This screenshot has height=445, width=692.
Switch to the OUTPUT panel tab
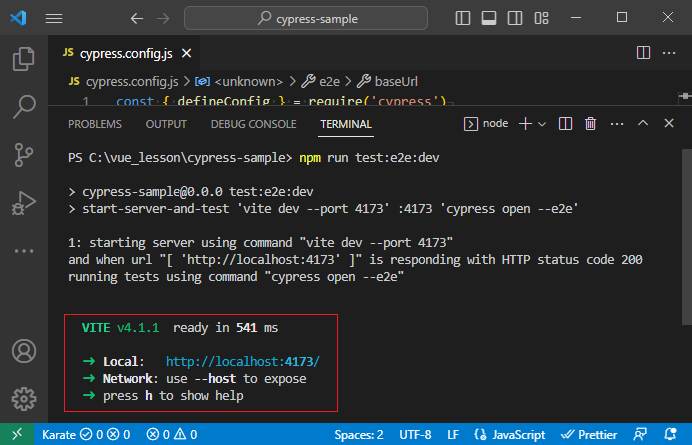coord(166,124)
